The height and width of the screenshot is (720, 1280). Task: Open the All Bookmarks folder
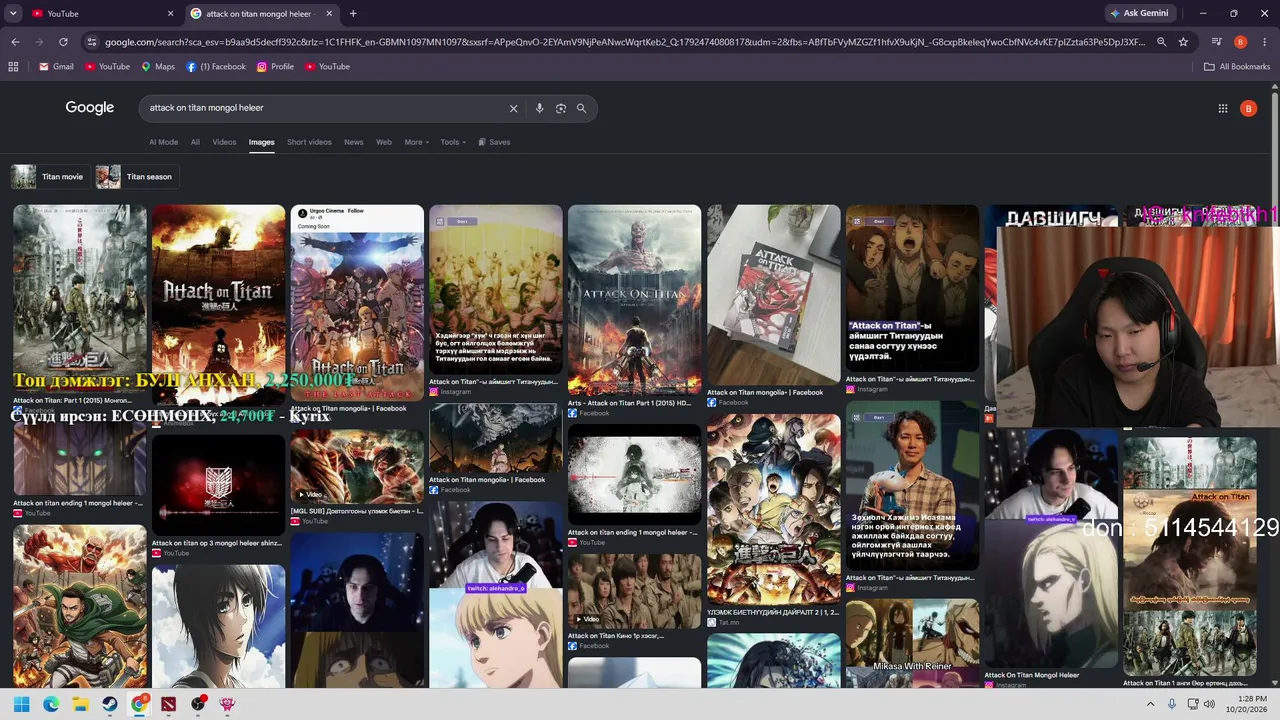1237,67
